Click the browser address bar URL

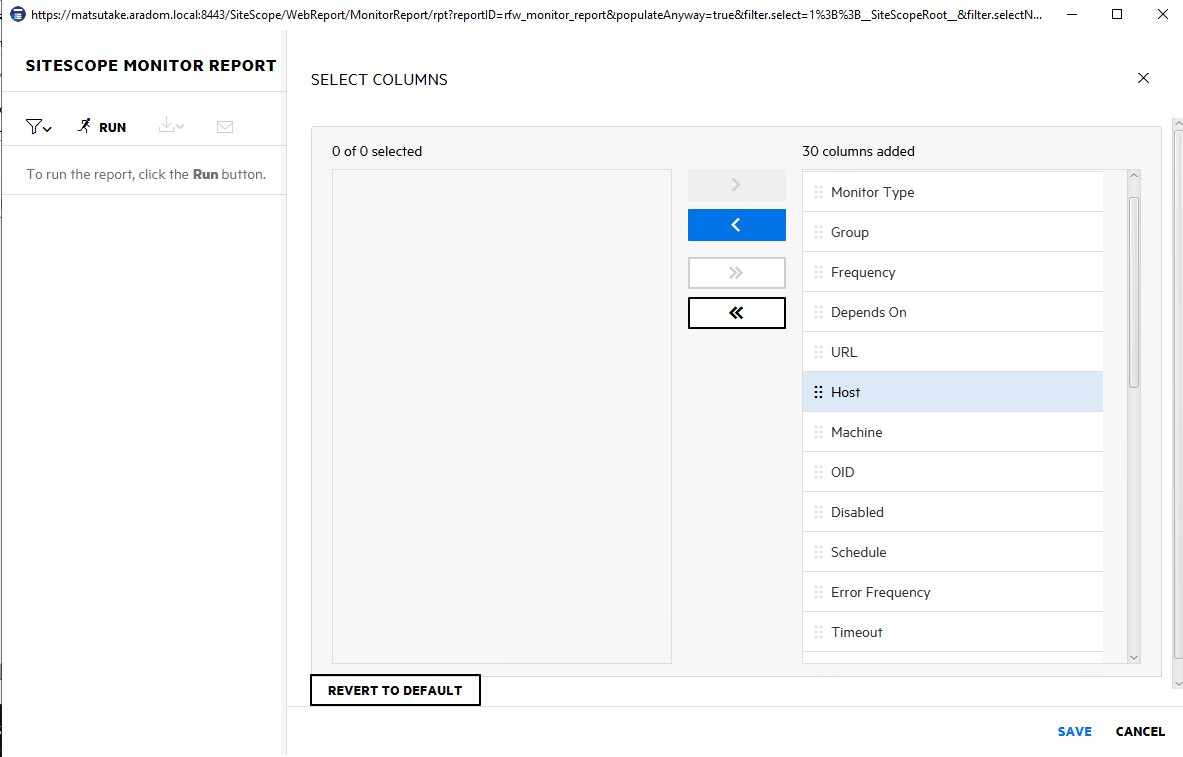[536, 14]
